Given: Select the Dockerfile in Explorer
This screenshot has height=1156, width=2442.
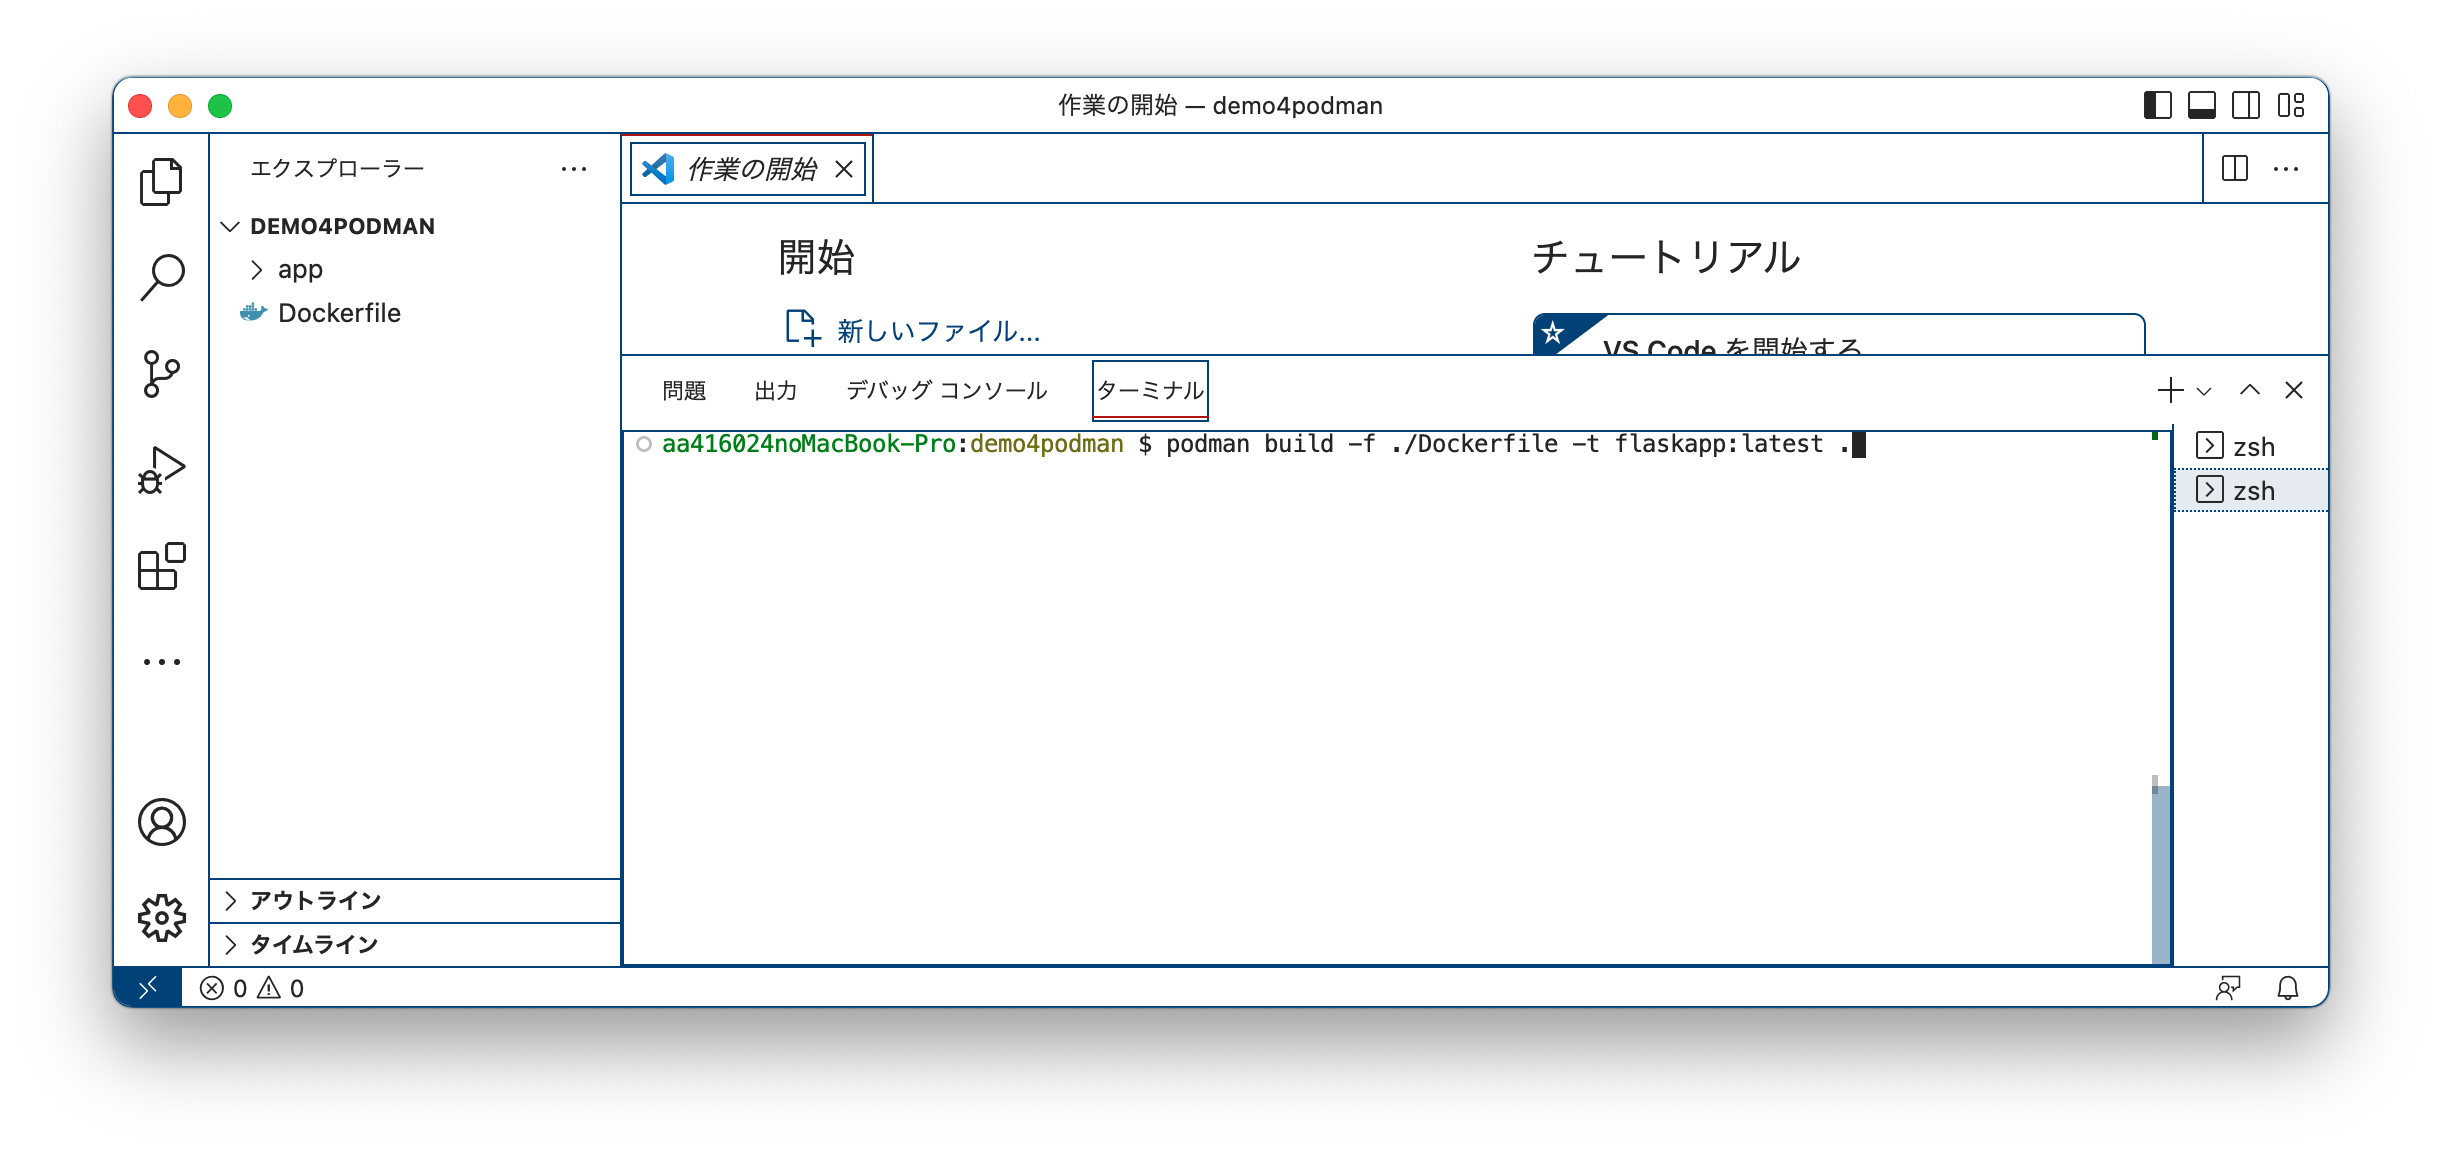Looking at the screenshot, I should pyautogui.click(x=340, y=312).
